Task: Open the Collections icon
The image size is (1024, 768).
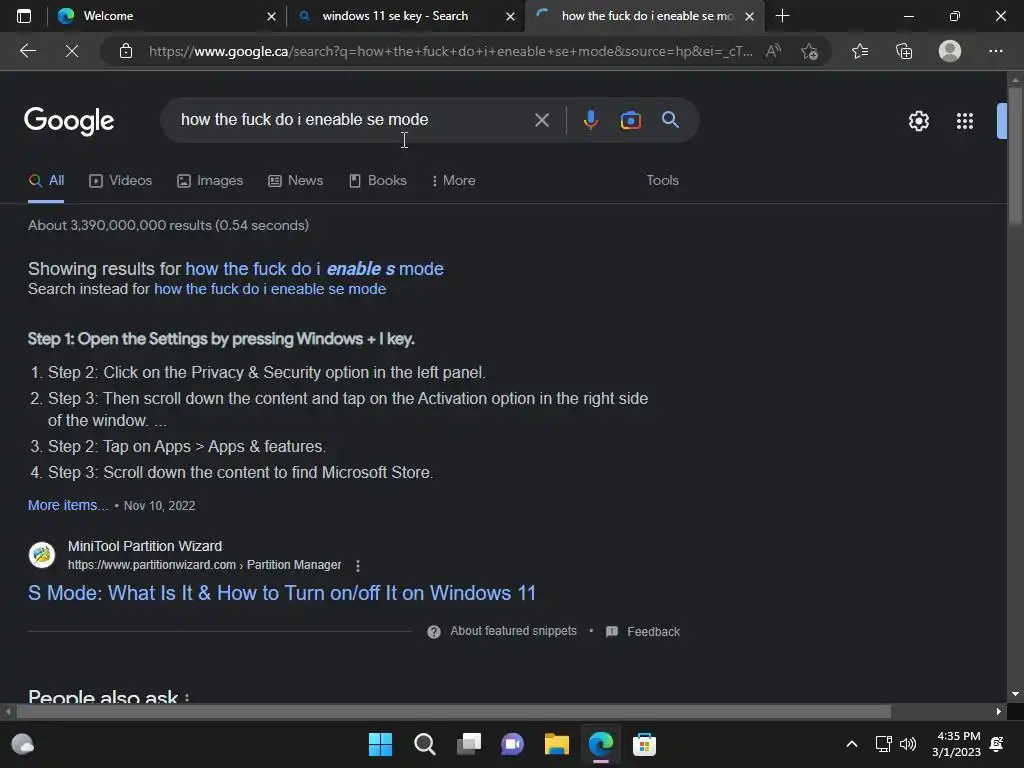Action: pos(904,51)
